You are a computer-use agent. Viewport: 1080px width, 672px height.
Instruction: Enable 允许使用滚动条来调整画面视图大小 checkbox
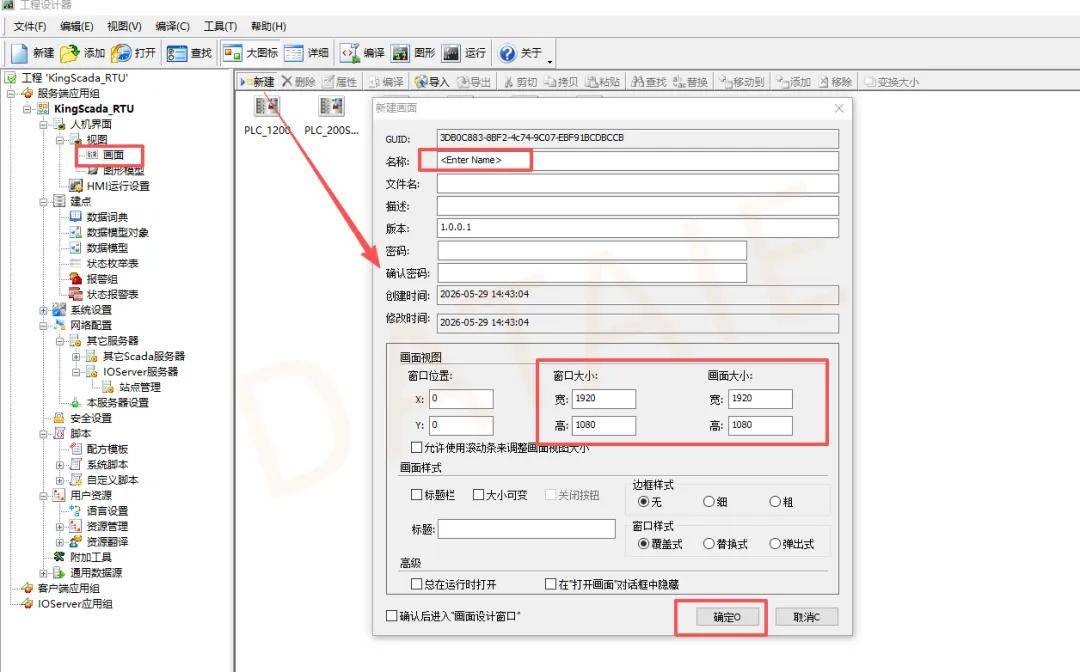417,448
